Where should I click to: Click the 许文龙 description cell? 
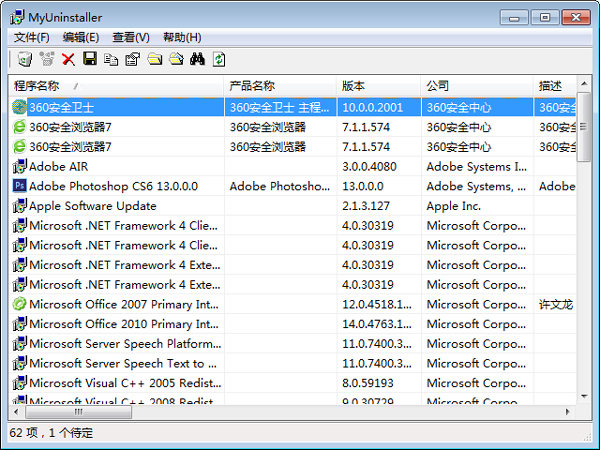click(556, 304)
